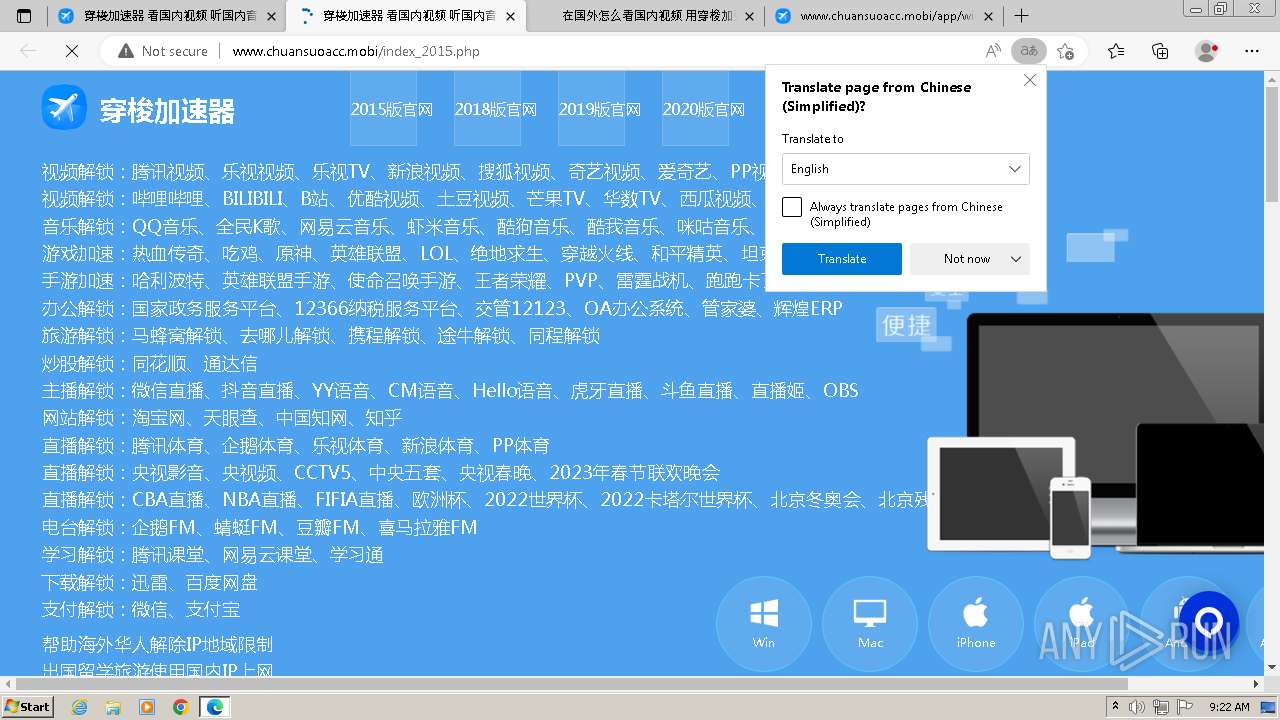
Task: Open media player from taskbar
Action: pyautogui.click(x=147, y=706)
